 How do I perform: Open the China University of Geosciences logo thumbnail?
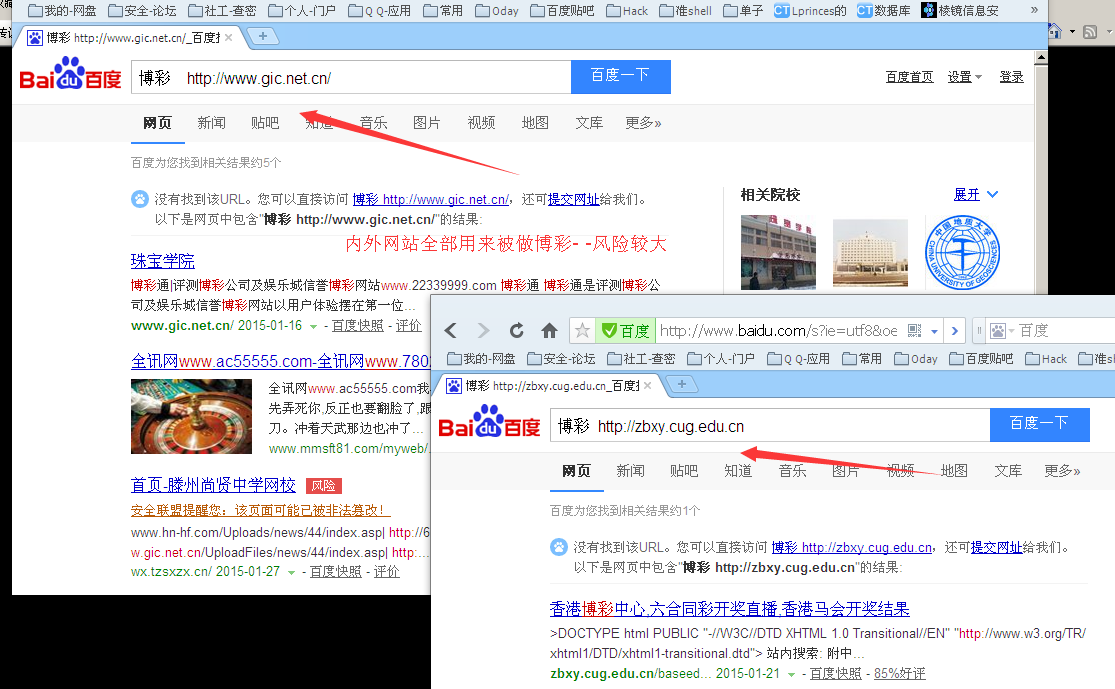962,253
